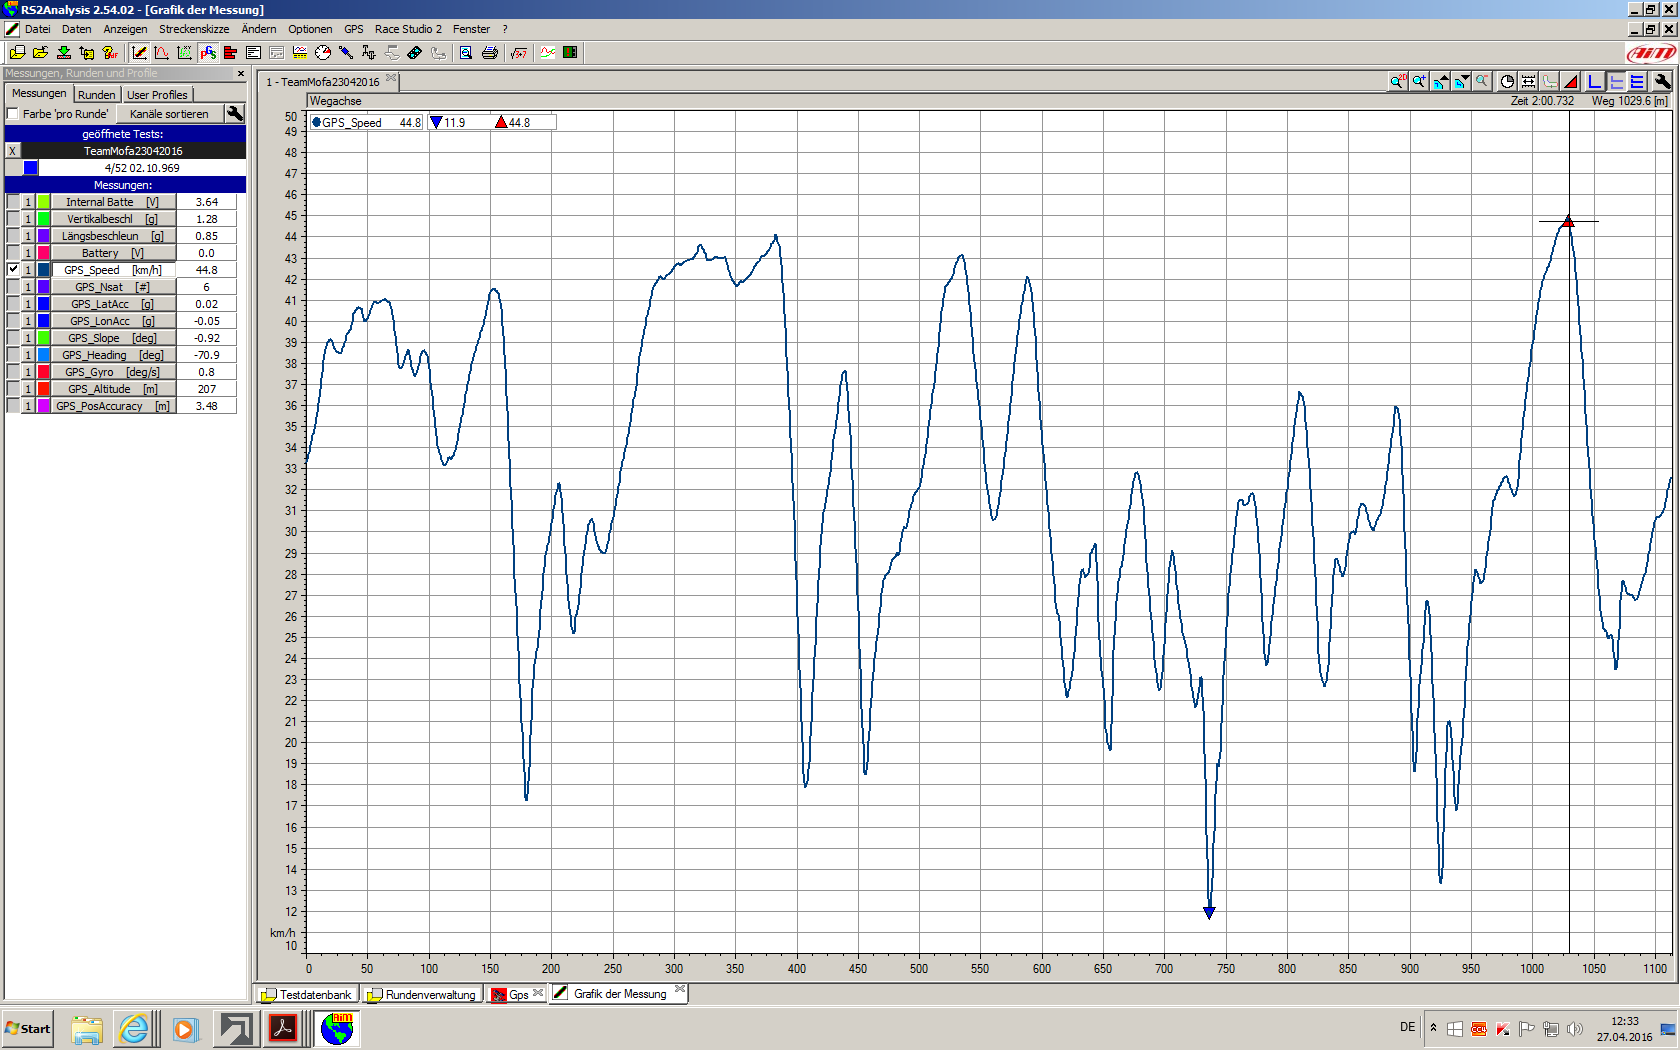Click the clock time-axis icon
This screenshot has width=1680, height=1050.
pyautogui.click(x=1507, y=82)
